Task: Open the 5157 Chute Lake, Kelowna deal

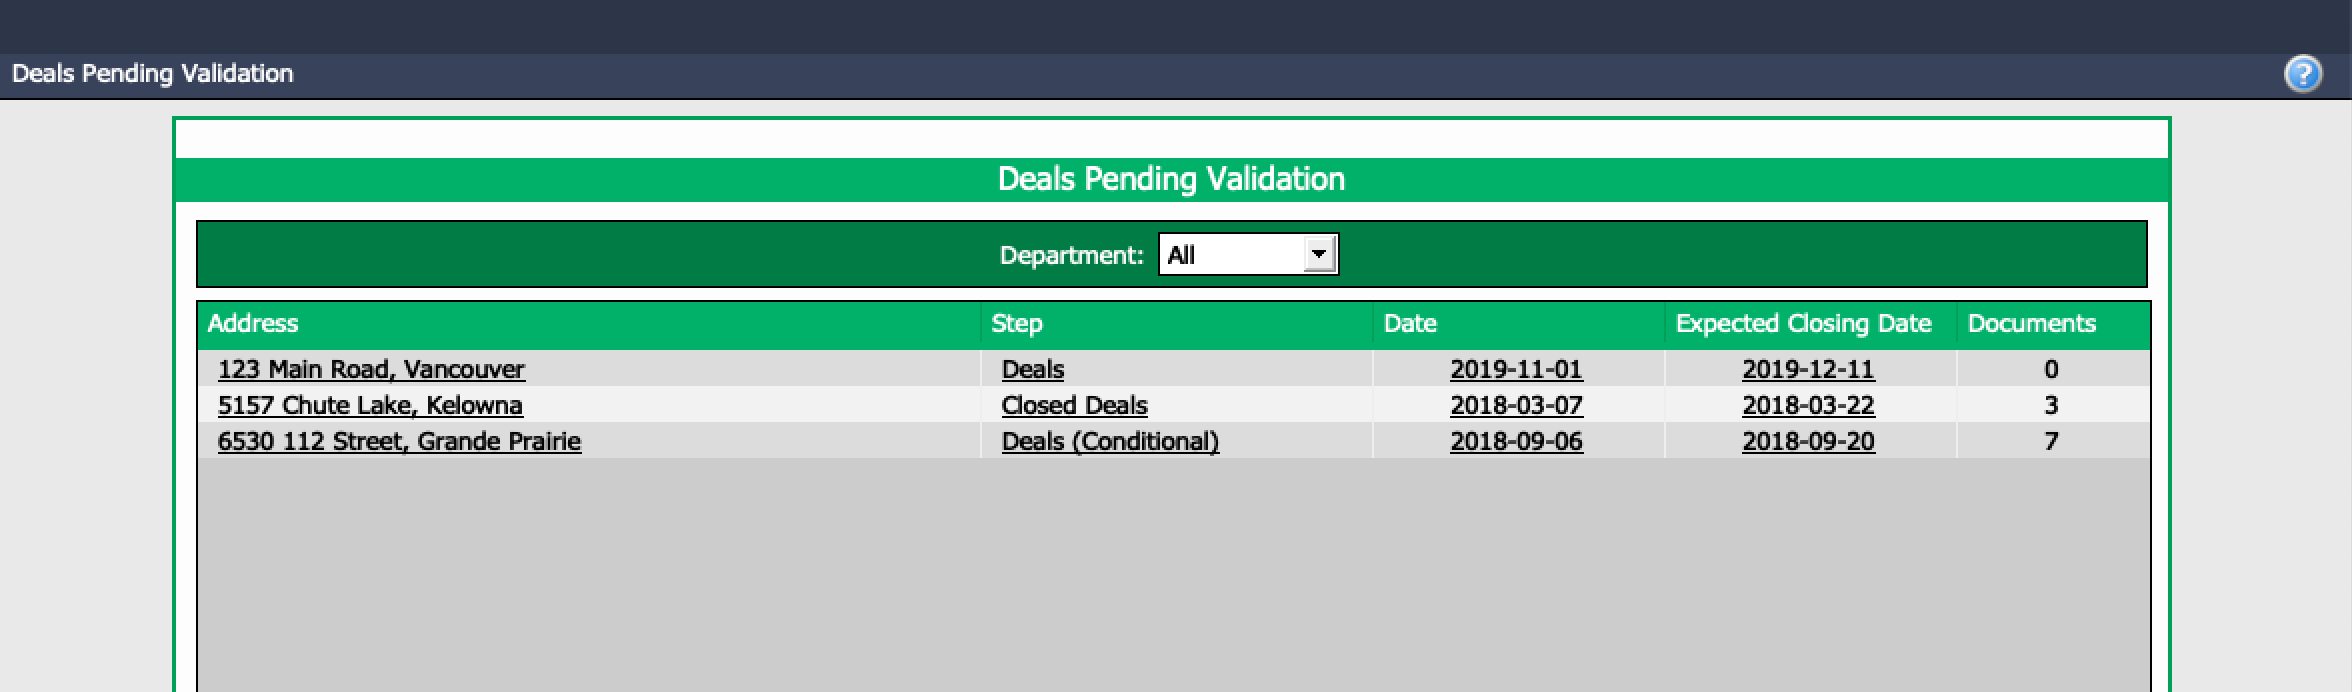Action: click(x=370, y=405)
